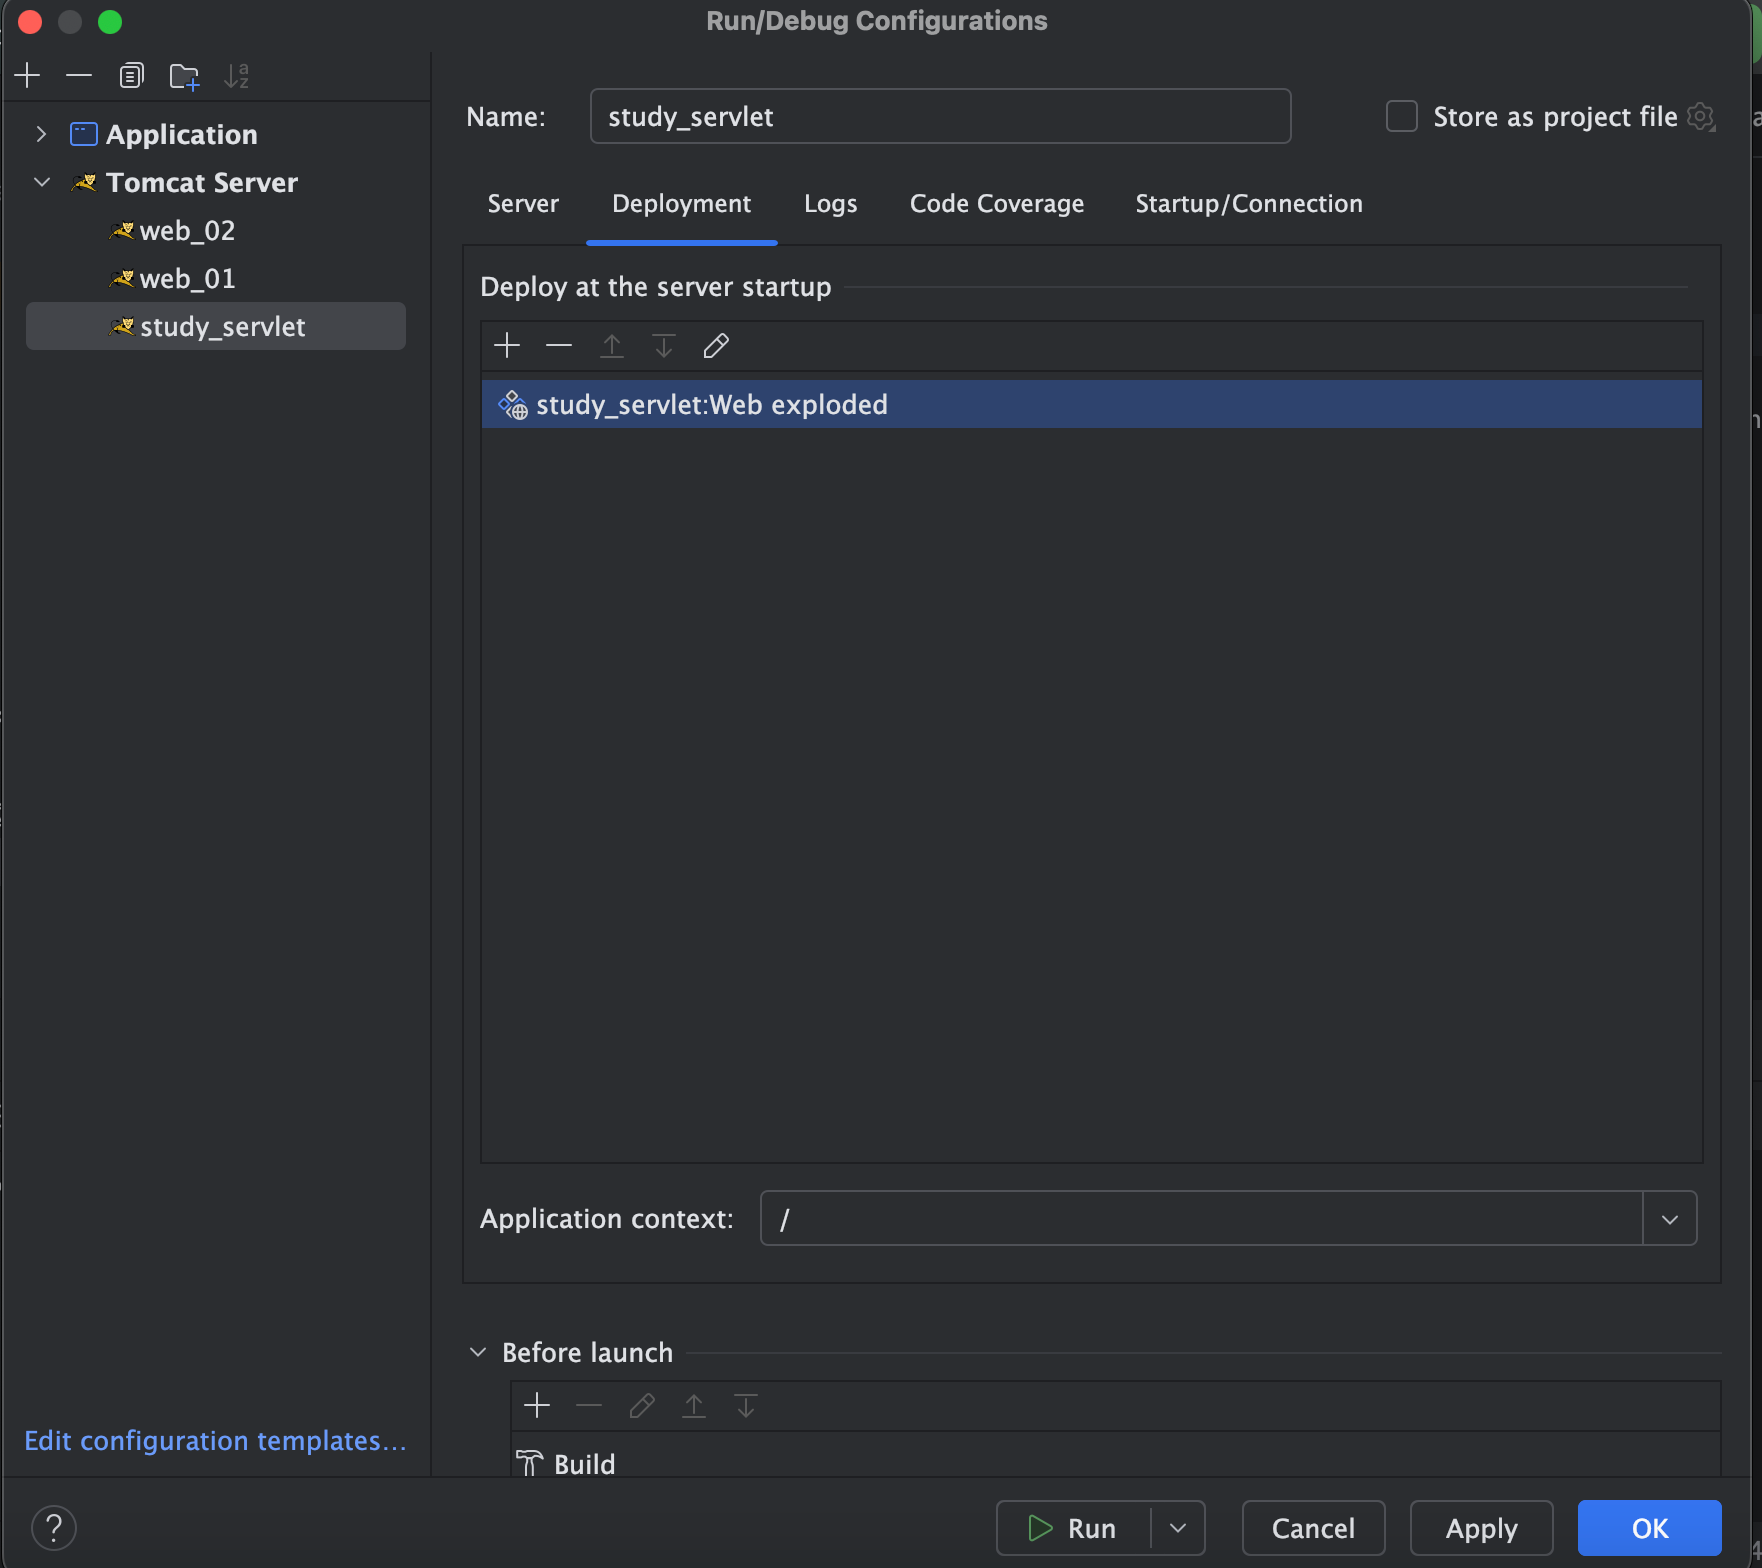
Task: Confirm with the OK button
Action: tap(1649, 1528)
